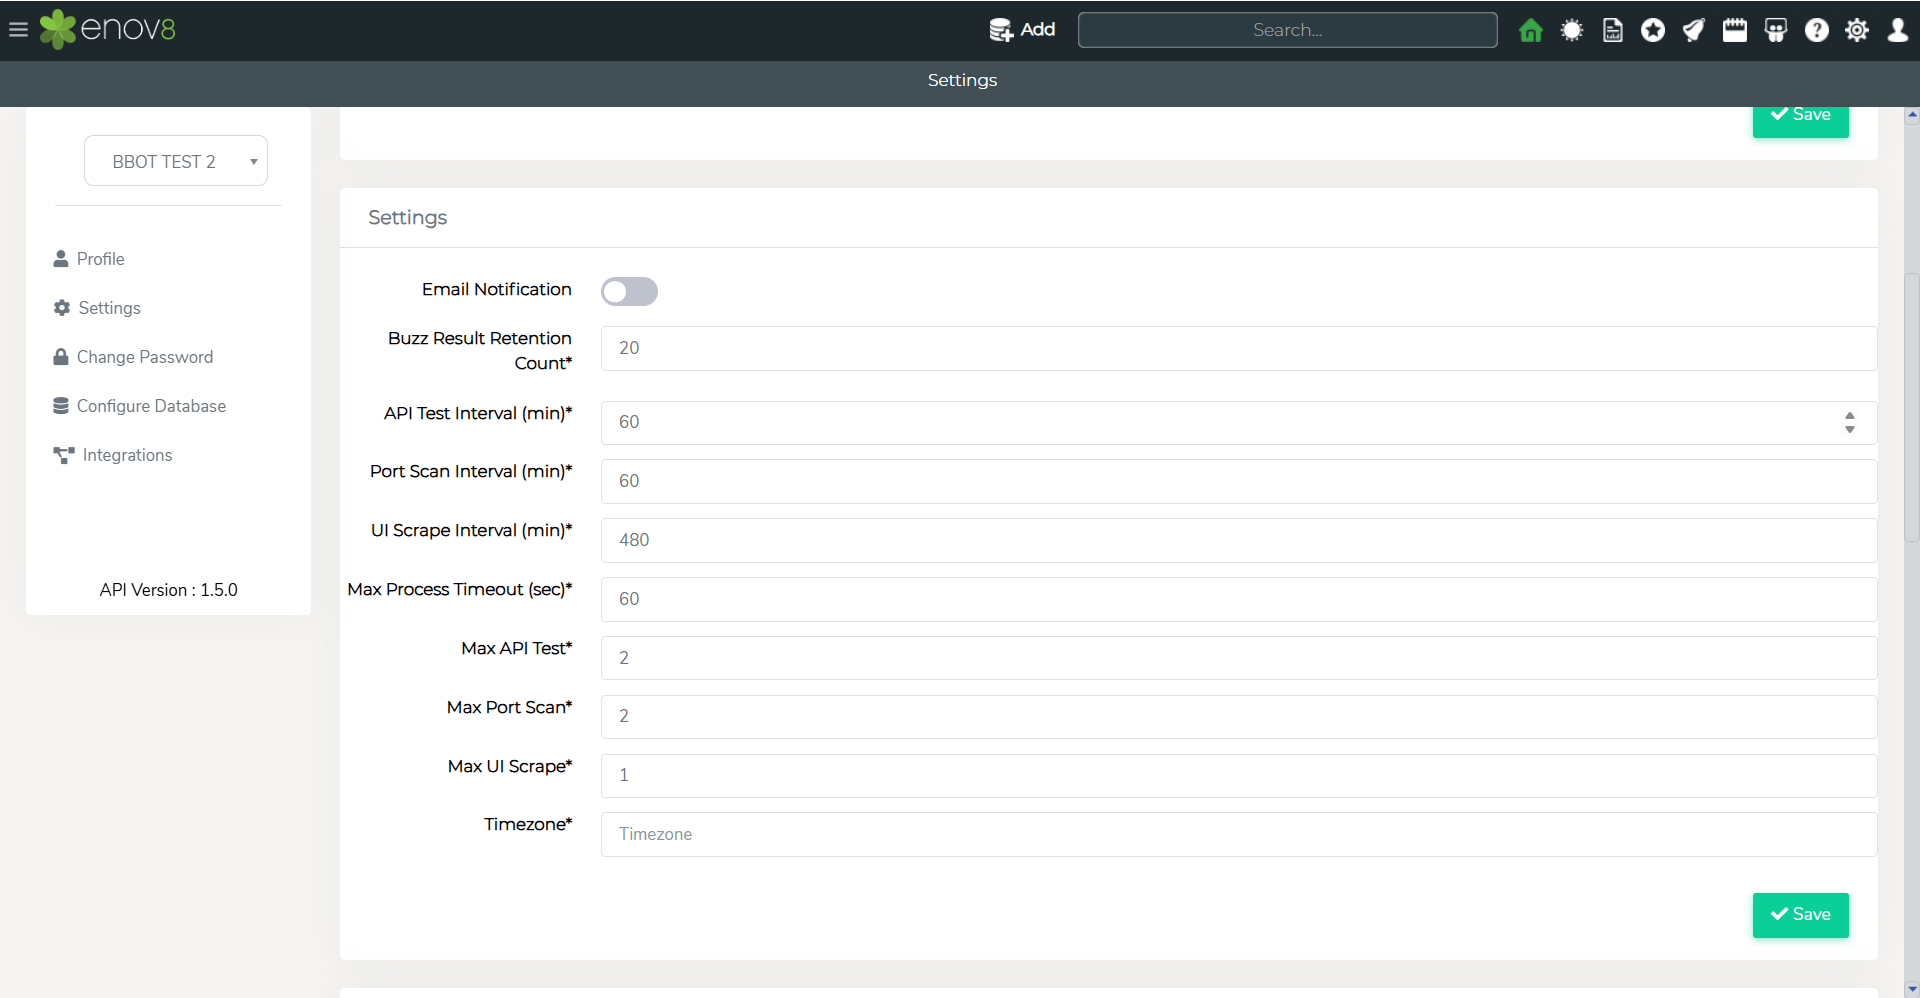Click the calendar icon in top bar
This screenshot has width=1920, height=998.
click(x=1735, y=30)
